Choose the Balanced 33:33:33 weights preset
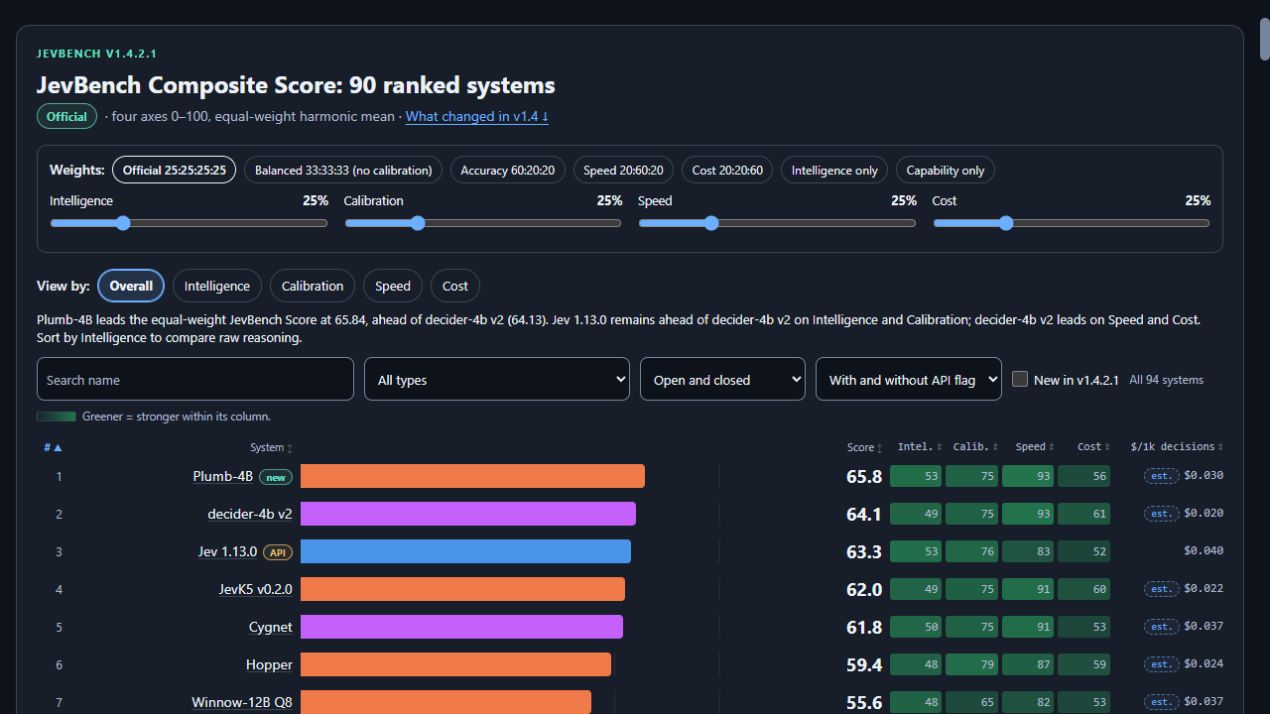1270x714 pixels. point(343,170)
